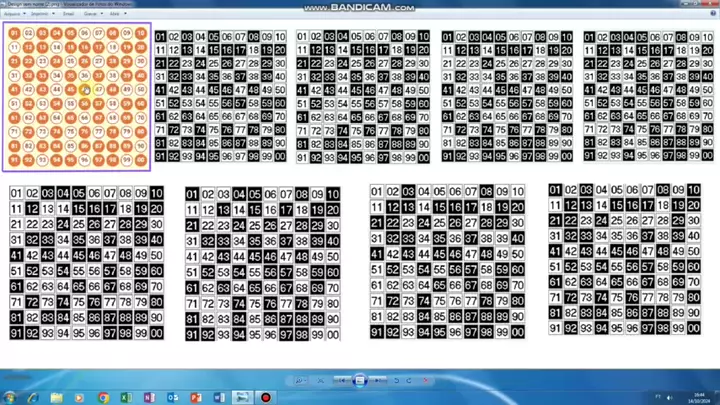Screen dimensions: 720x405
Task: Rotate the image counterclockwise
Action: pos(397,381)
